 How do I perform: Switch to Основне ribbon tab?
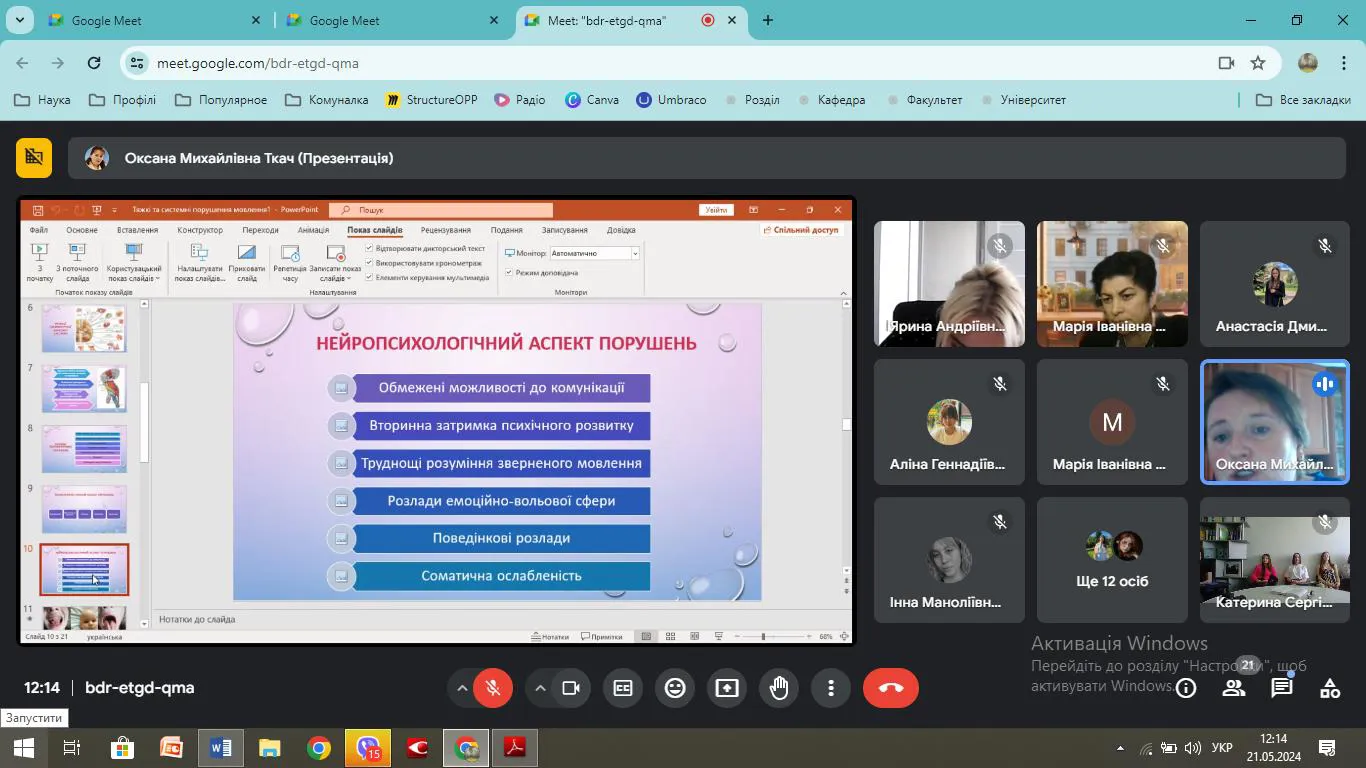coord(82,230)
